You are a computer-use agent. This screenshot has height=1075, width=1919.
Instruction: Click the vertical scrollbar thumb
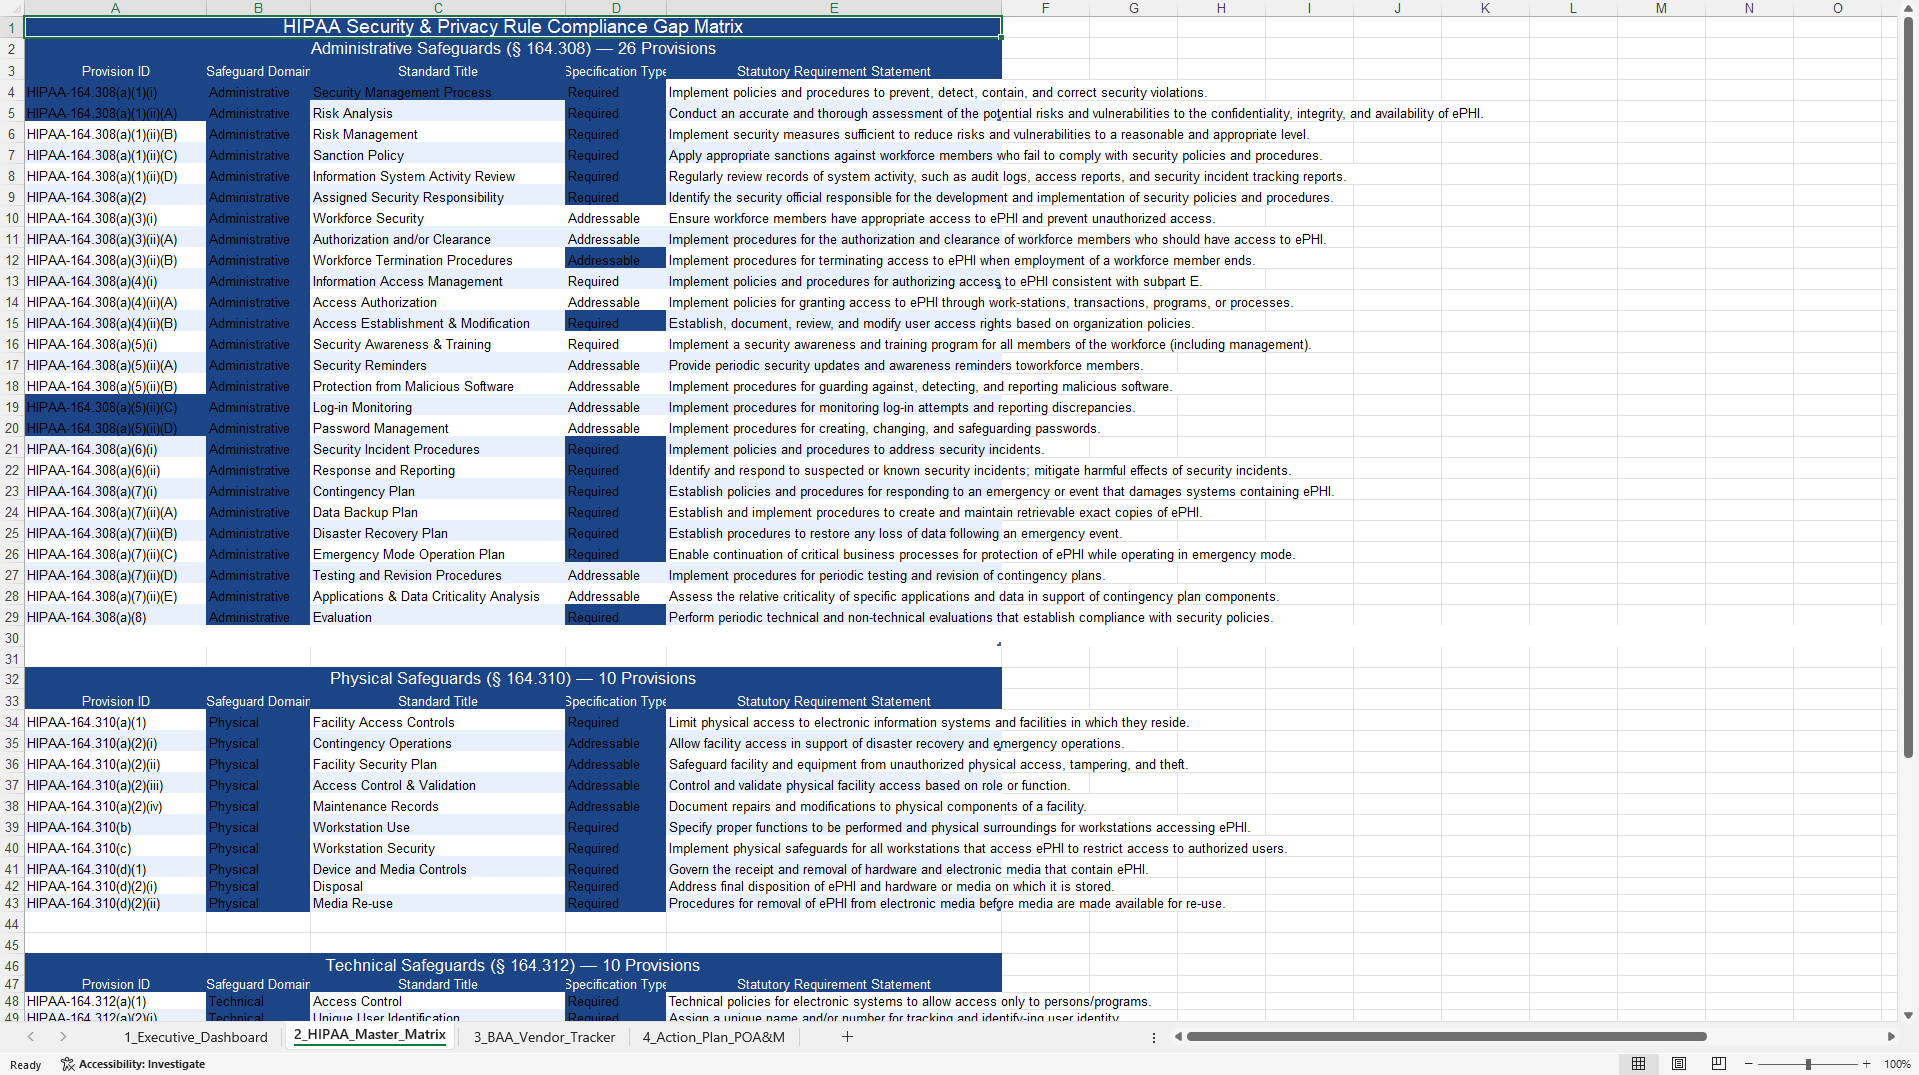coord(1908,387)
